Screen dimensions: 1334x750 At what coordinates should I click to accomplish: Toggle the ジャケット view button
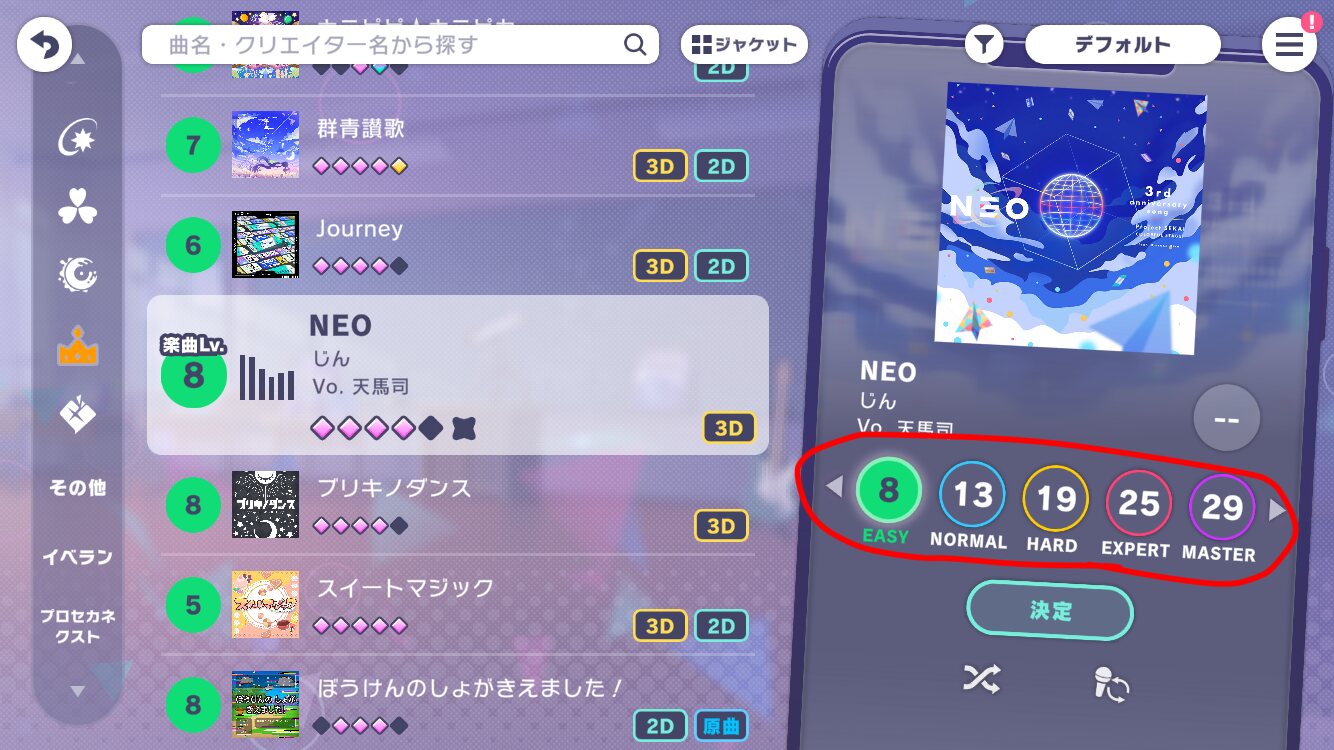[x=745, y=45]
